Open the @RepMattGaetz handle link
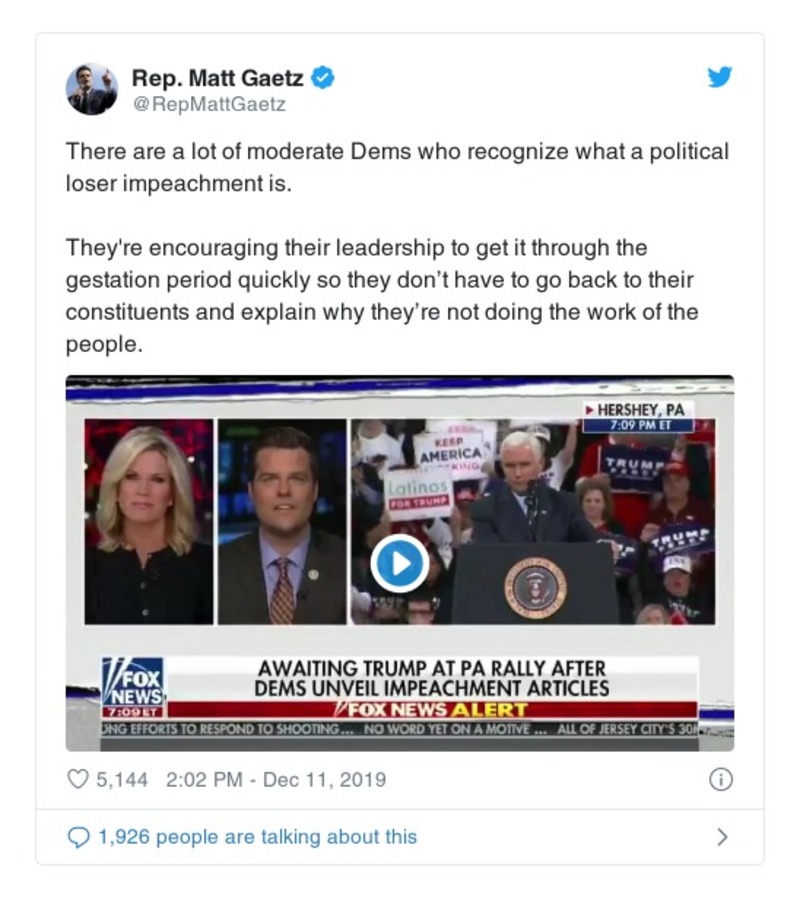800x899 pixels. pos(209,104)
